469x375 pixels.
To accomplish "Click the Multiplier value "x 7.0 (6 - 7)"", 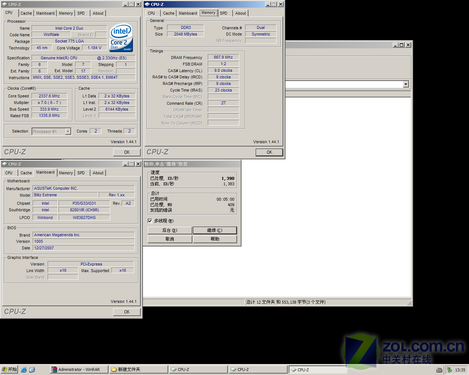I will click(49, 103).
